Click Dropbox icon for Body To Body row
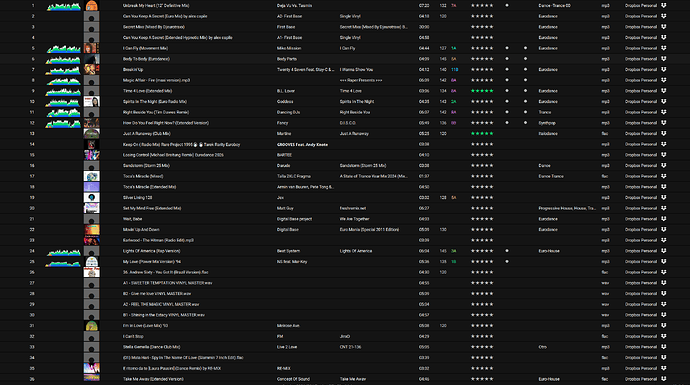 664,59
